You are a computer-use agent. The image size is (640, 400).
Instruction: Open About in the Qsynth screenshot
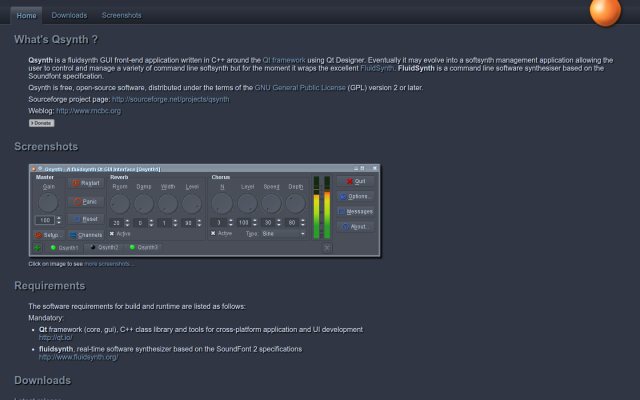[x=356, y=227]
